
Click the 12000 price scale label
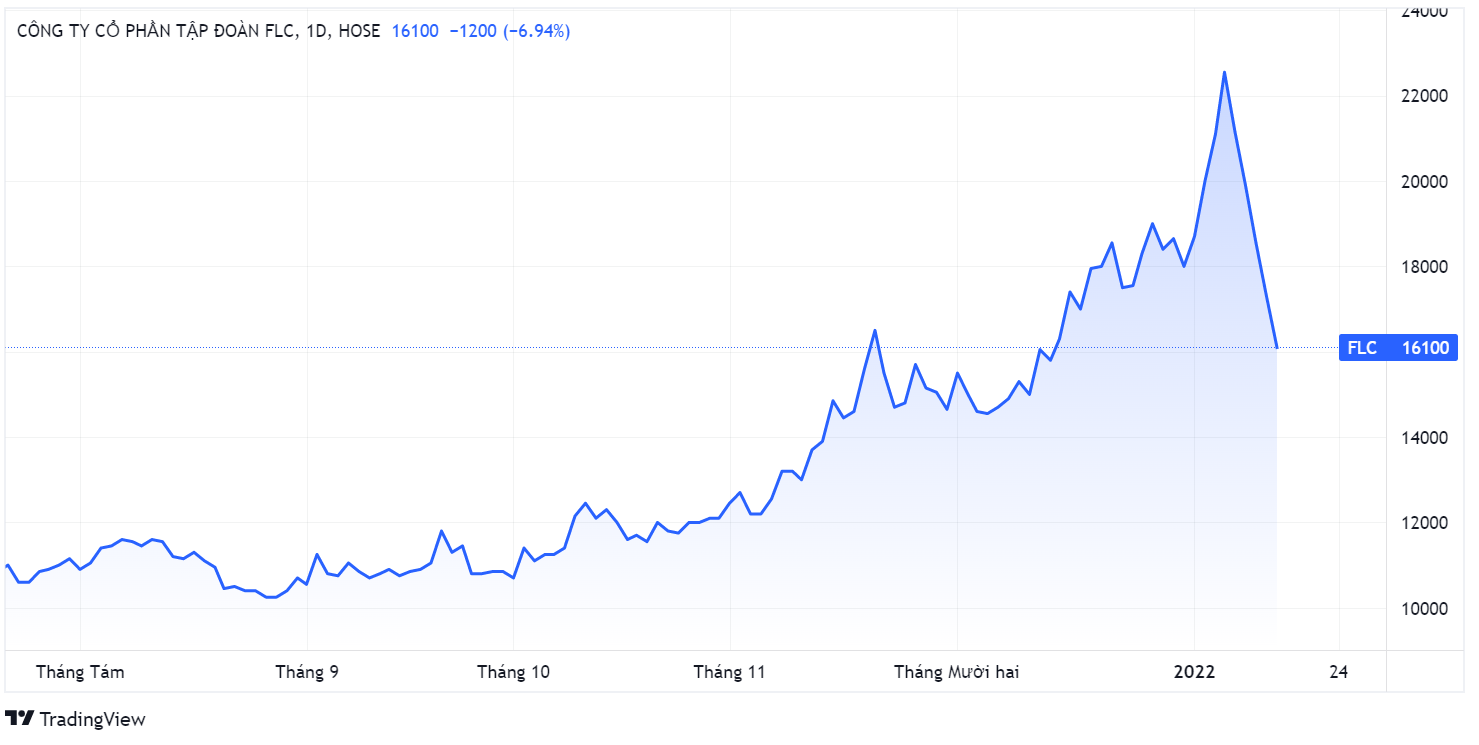(1425, 523)
